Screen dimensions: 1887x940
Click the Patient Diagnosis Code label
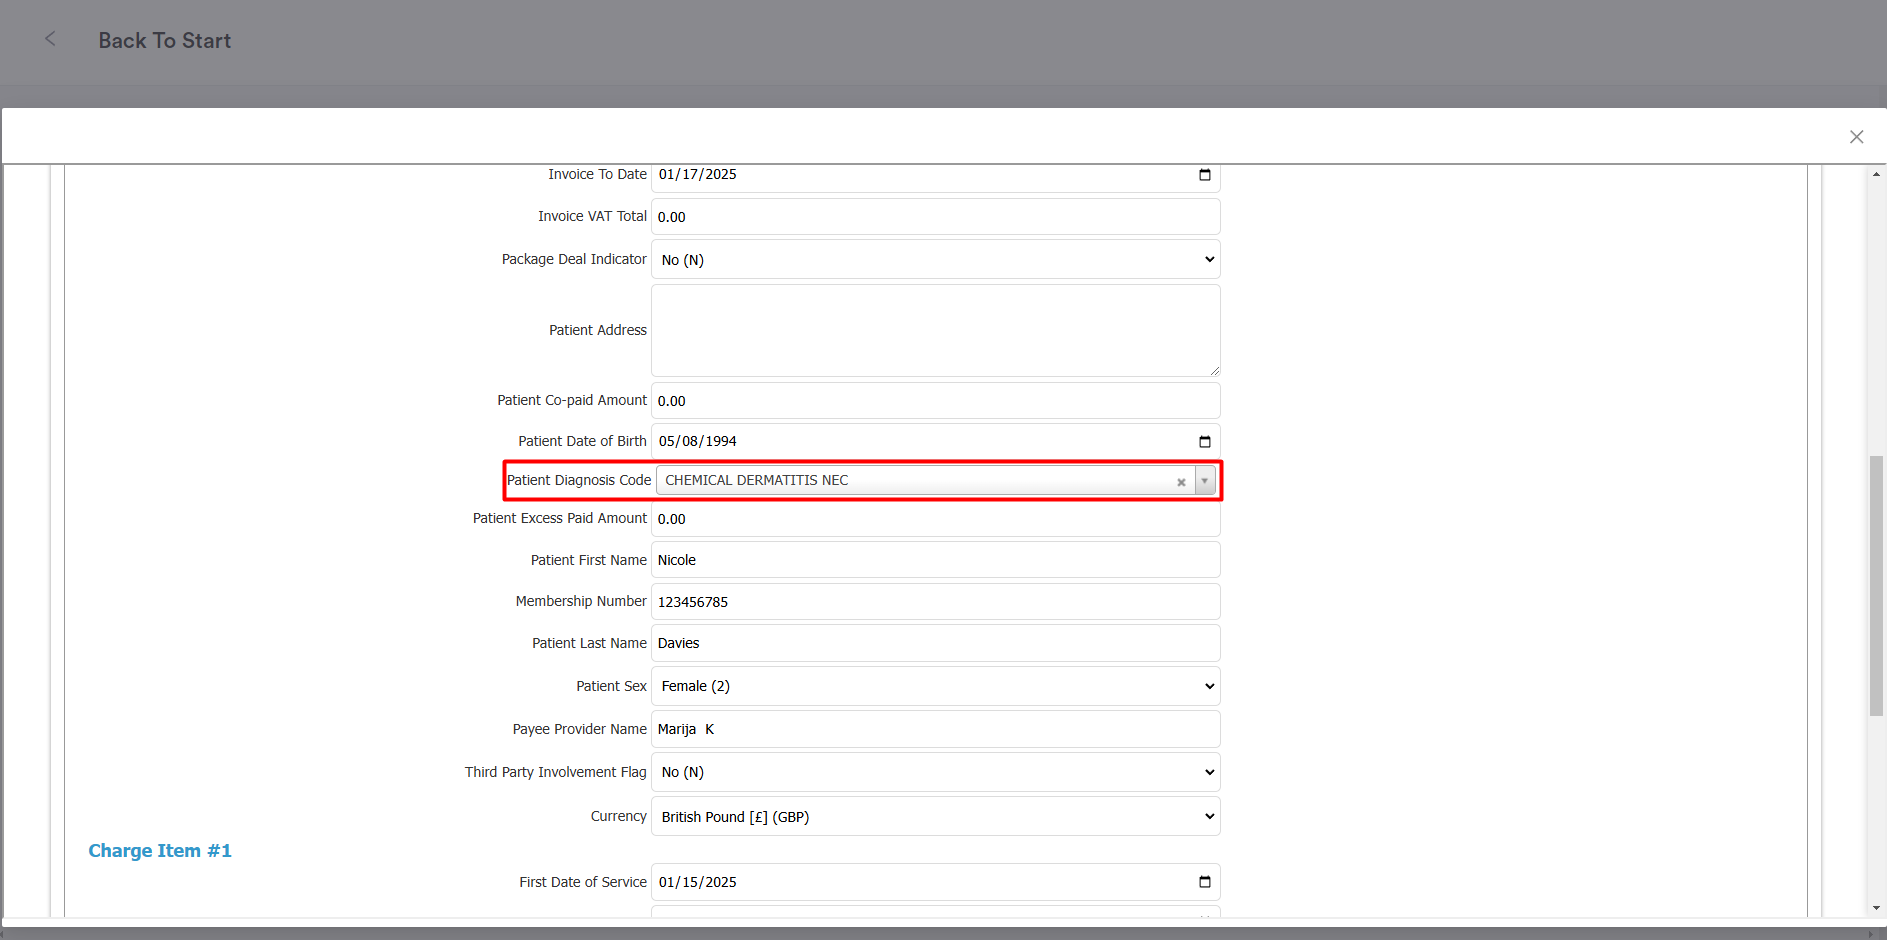[579, 480]
